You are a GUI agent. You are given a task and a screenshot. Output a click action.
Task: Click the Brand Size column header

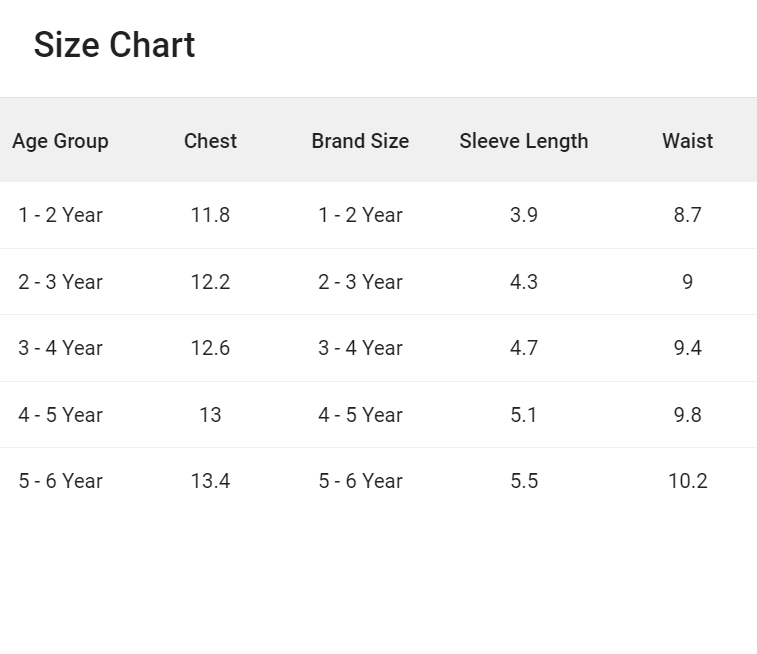pyautogui.click(x=360, y=141)
